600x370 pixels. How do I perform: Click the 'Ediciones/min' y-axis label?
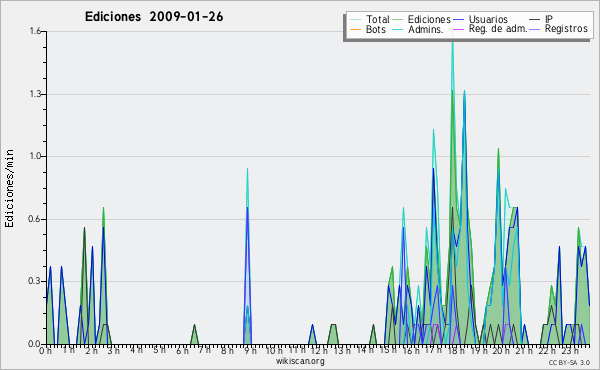(x=9, y=188)
